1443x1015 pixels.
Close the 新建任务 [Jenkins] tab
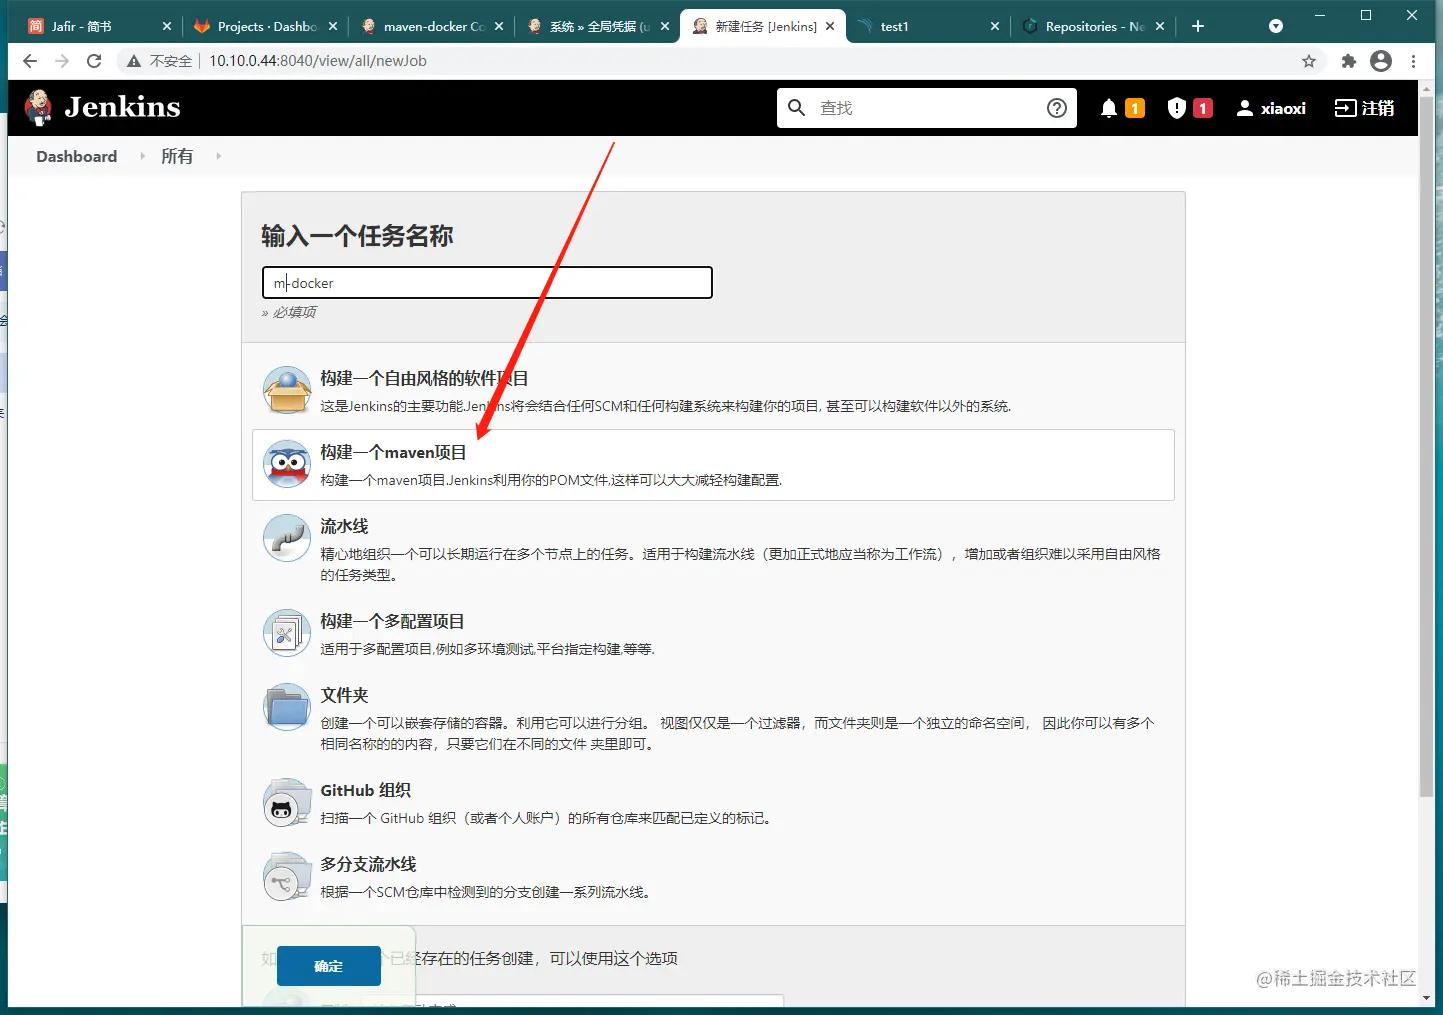tap(830, 26)
